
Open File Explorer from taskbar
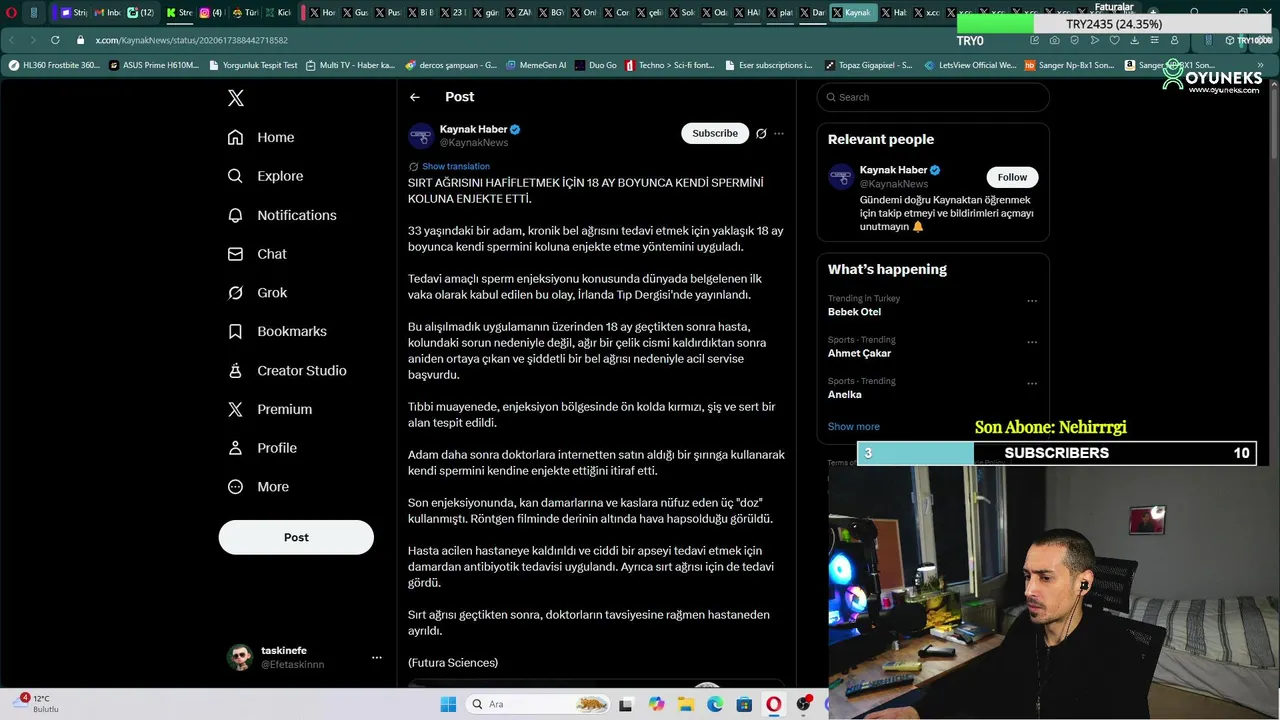(x=686, y=704)
